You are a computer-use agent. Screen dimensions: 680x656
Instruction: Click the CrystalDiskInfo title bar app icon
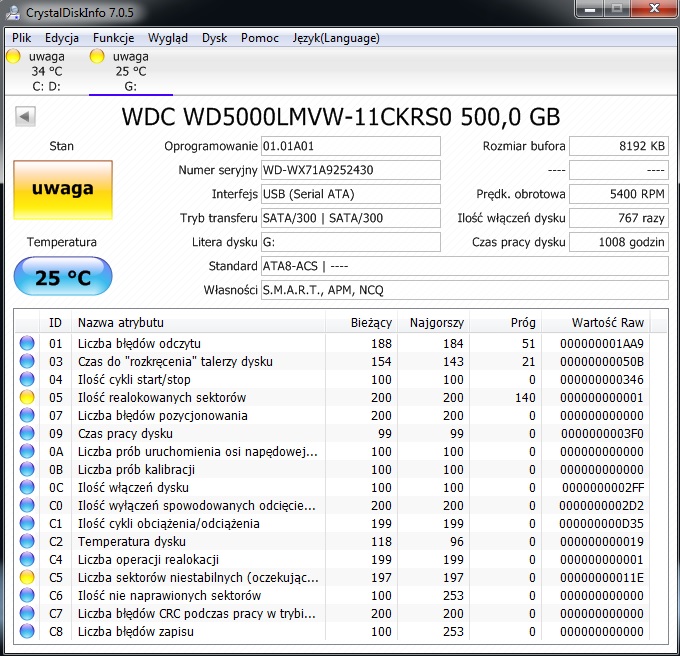13,12
